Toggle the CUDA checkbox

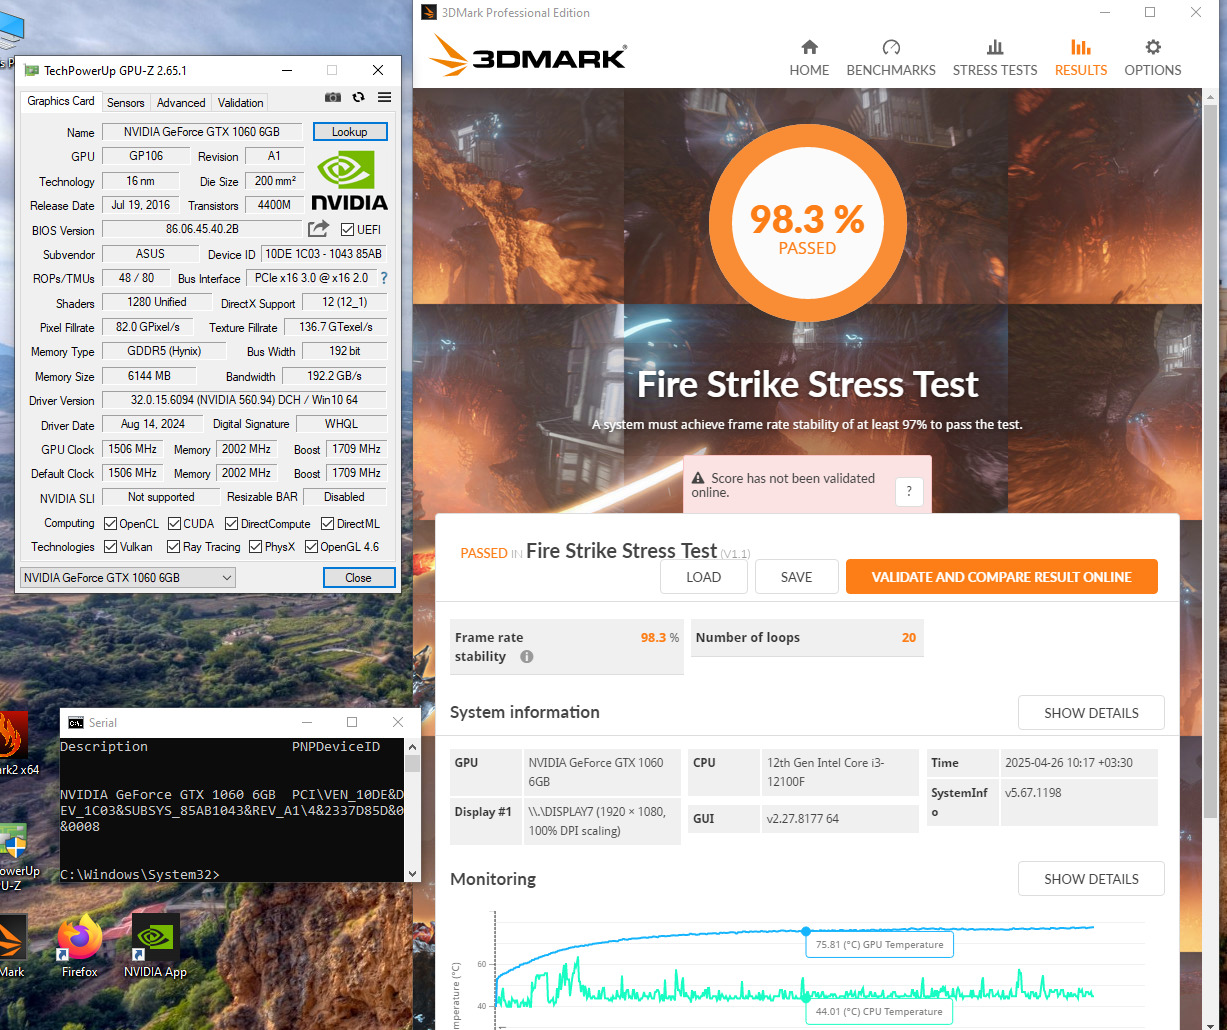(175, 523)
